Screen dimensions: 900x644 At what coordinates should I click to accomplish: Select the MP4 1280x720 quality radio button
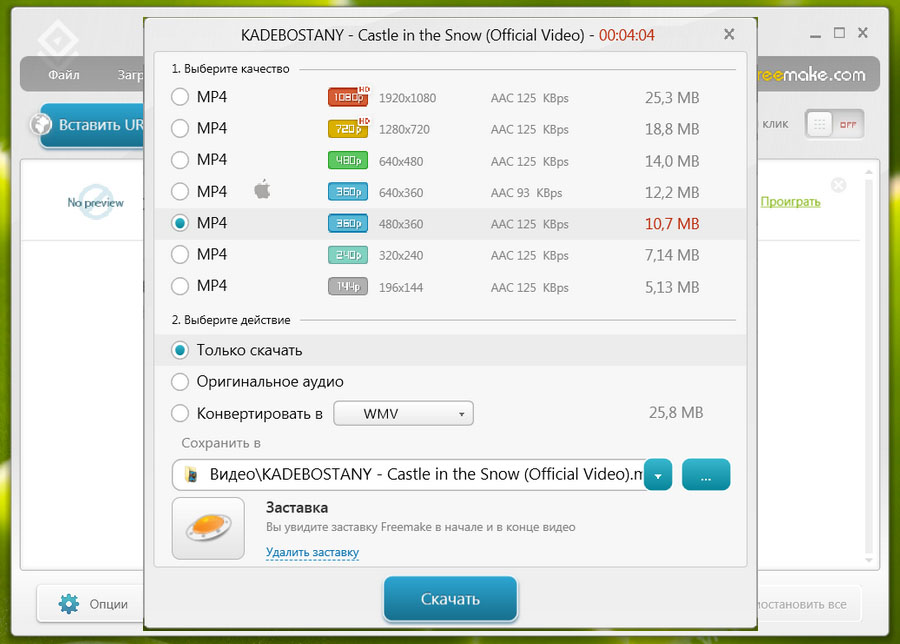point(180,129)
